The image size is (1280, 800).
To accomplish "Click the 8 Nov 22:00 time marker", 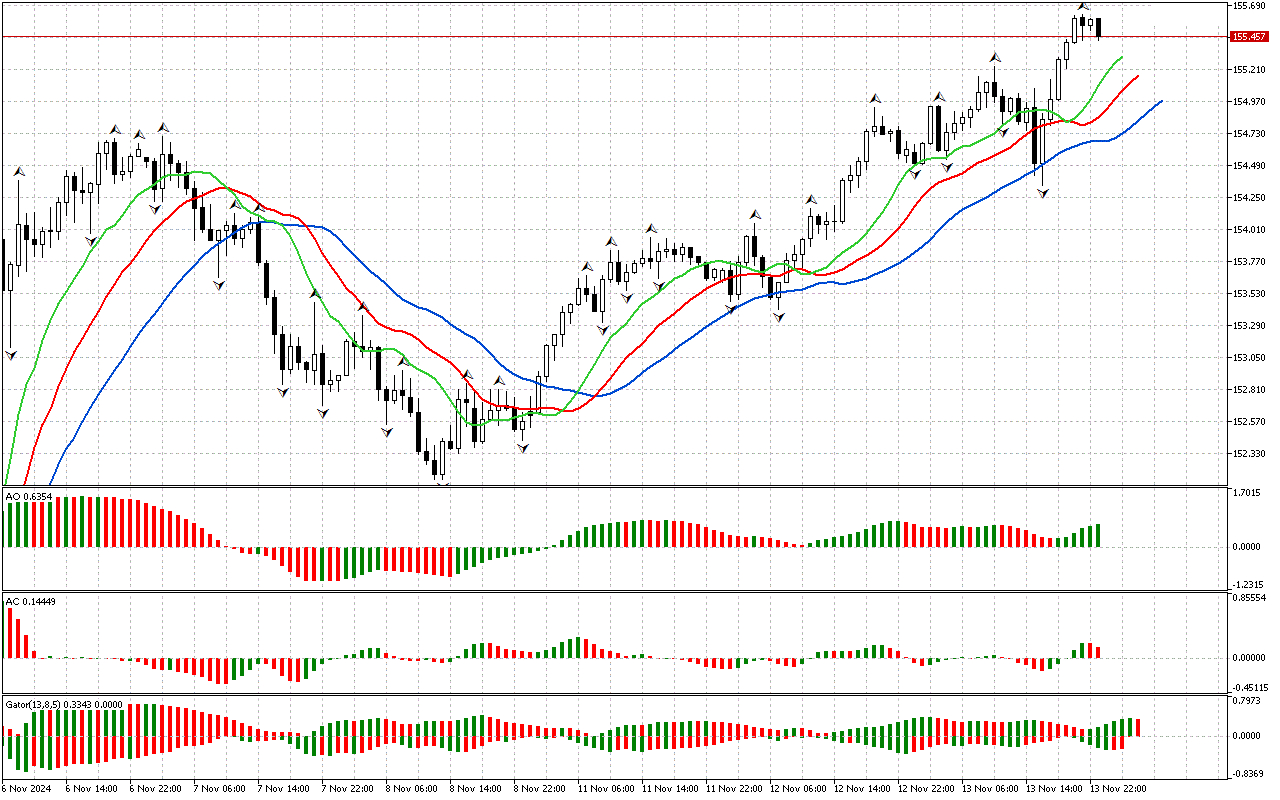I will pyautogui.click(x=540, y=789).
